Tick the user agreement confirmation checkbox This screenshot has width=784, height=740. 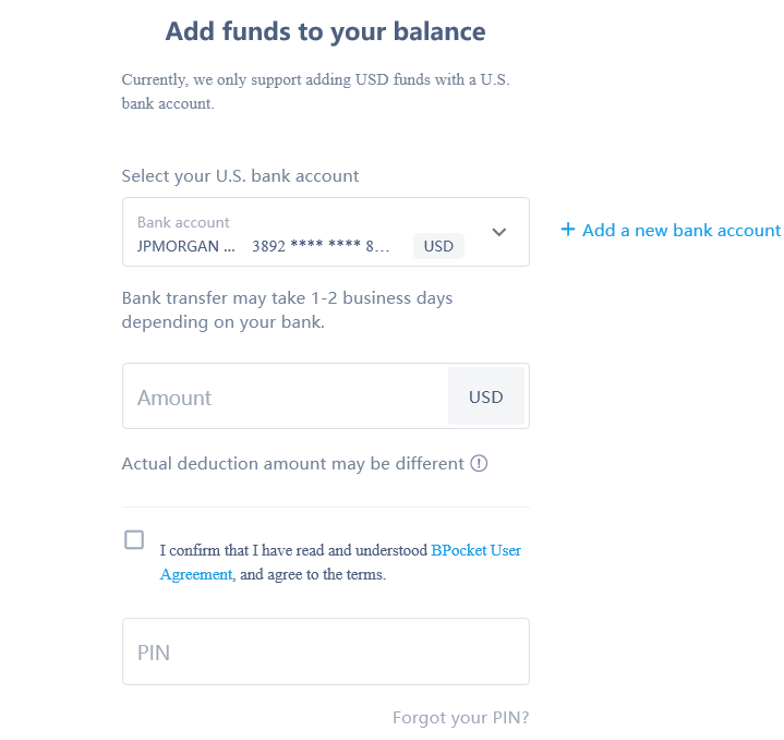pyautogui.click(x=134, y=540)
